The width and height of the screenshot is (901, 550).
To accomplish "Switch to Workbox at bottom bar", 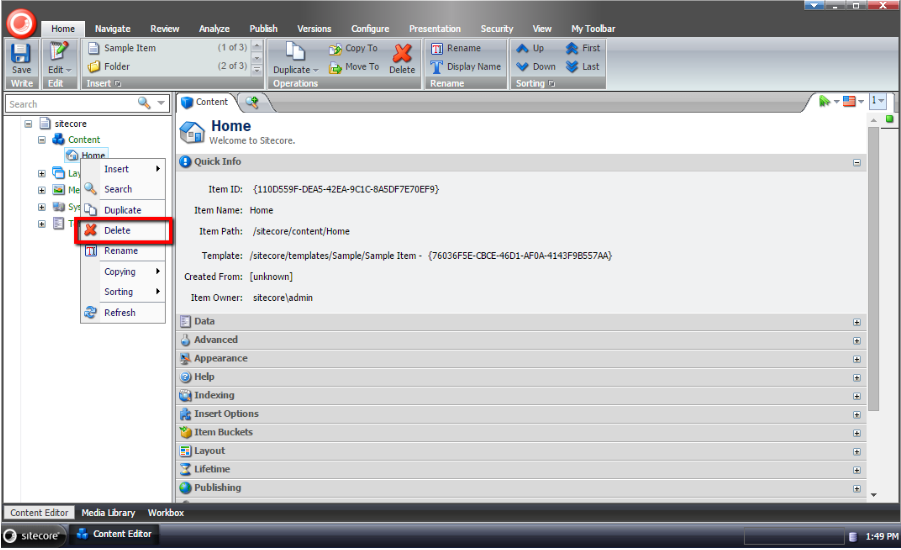I will (x=165, y=513).
